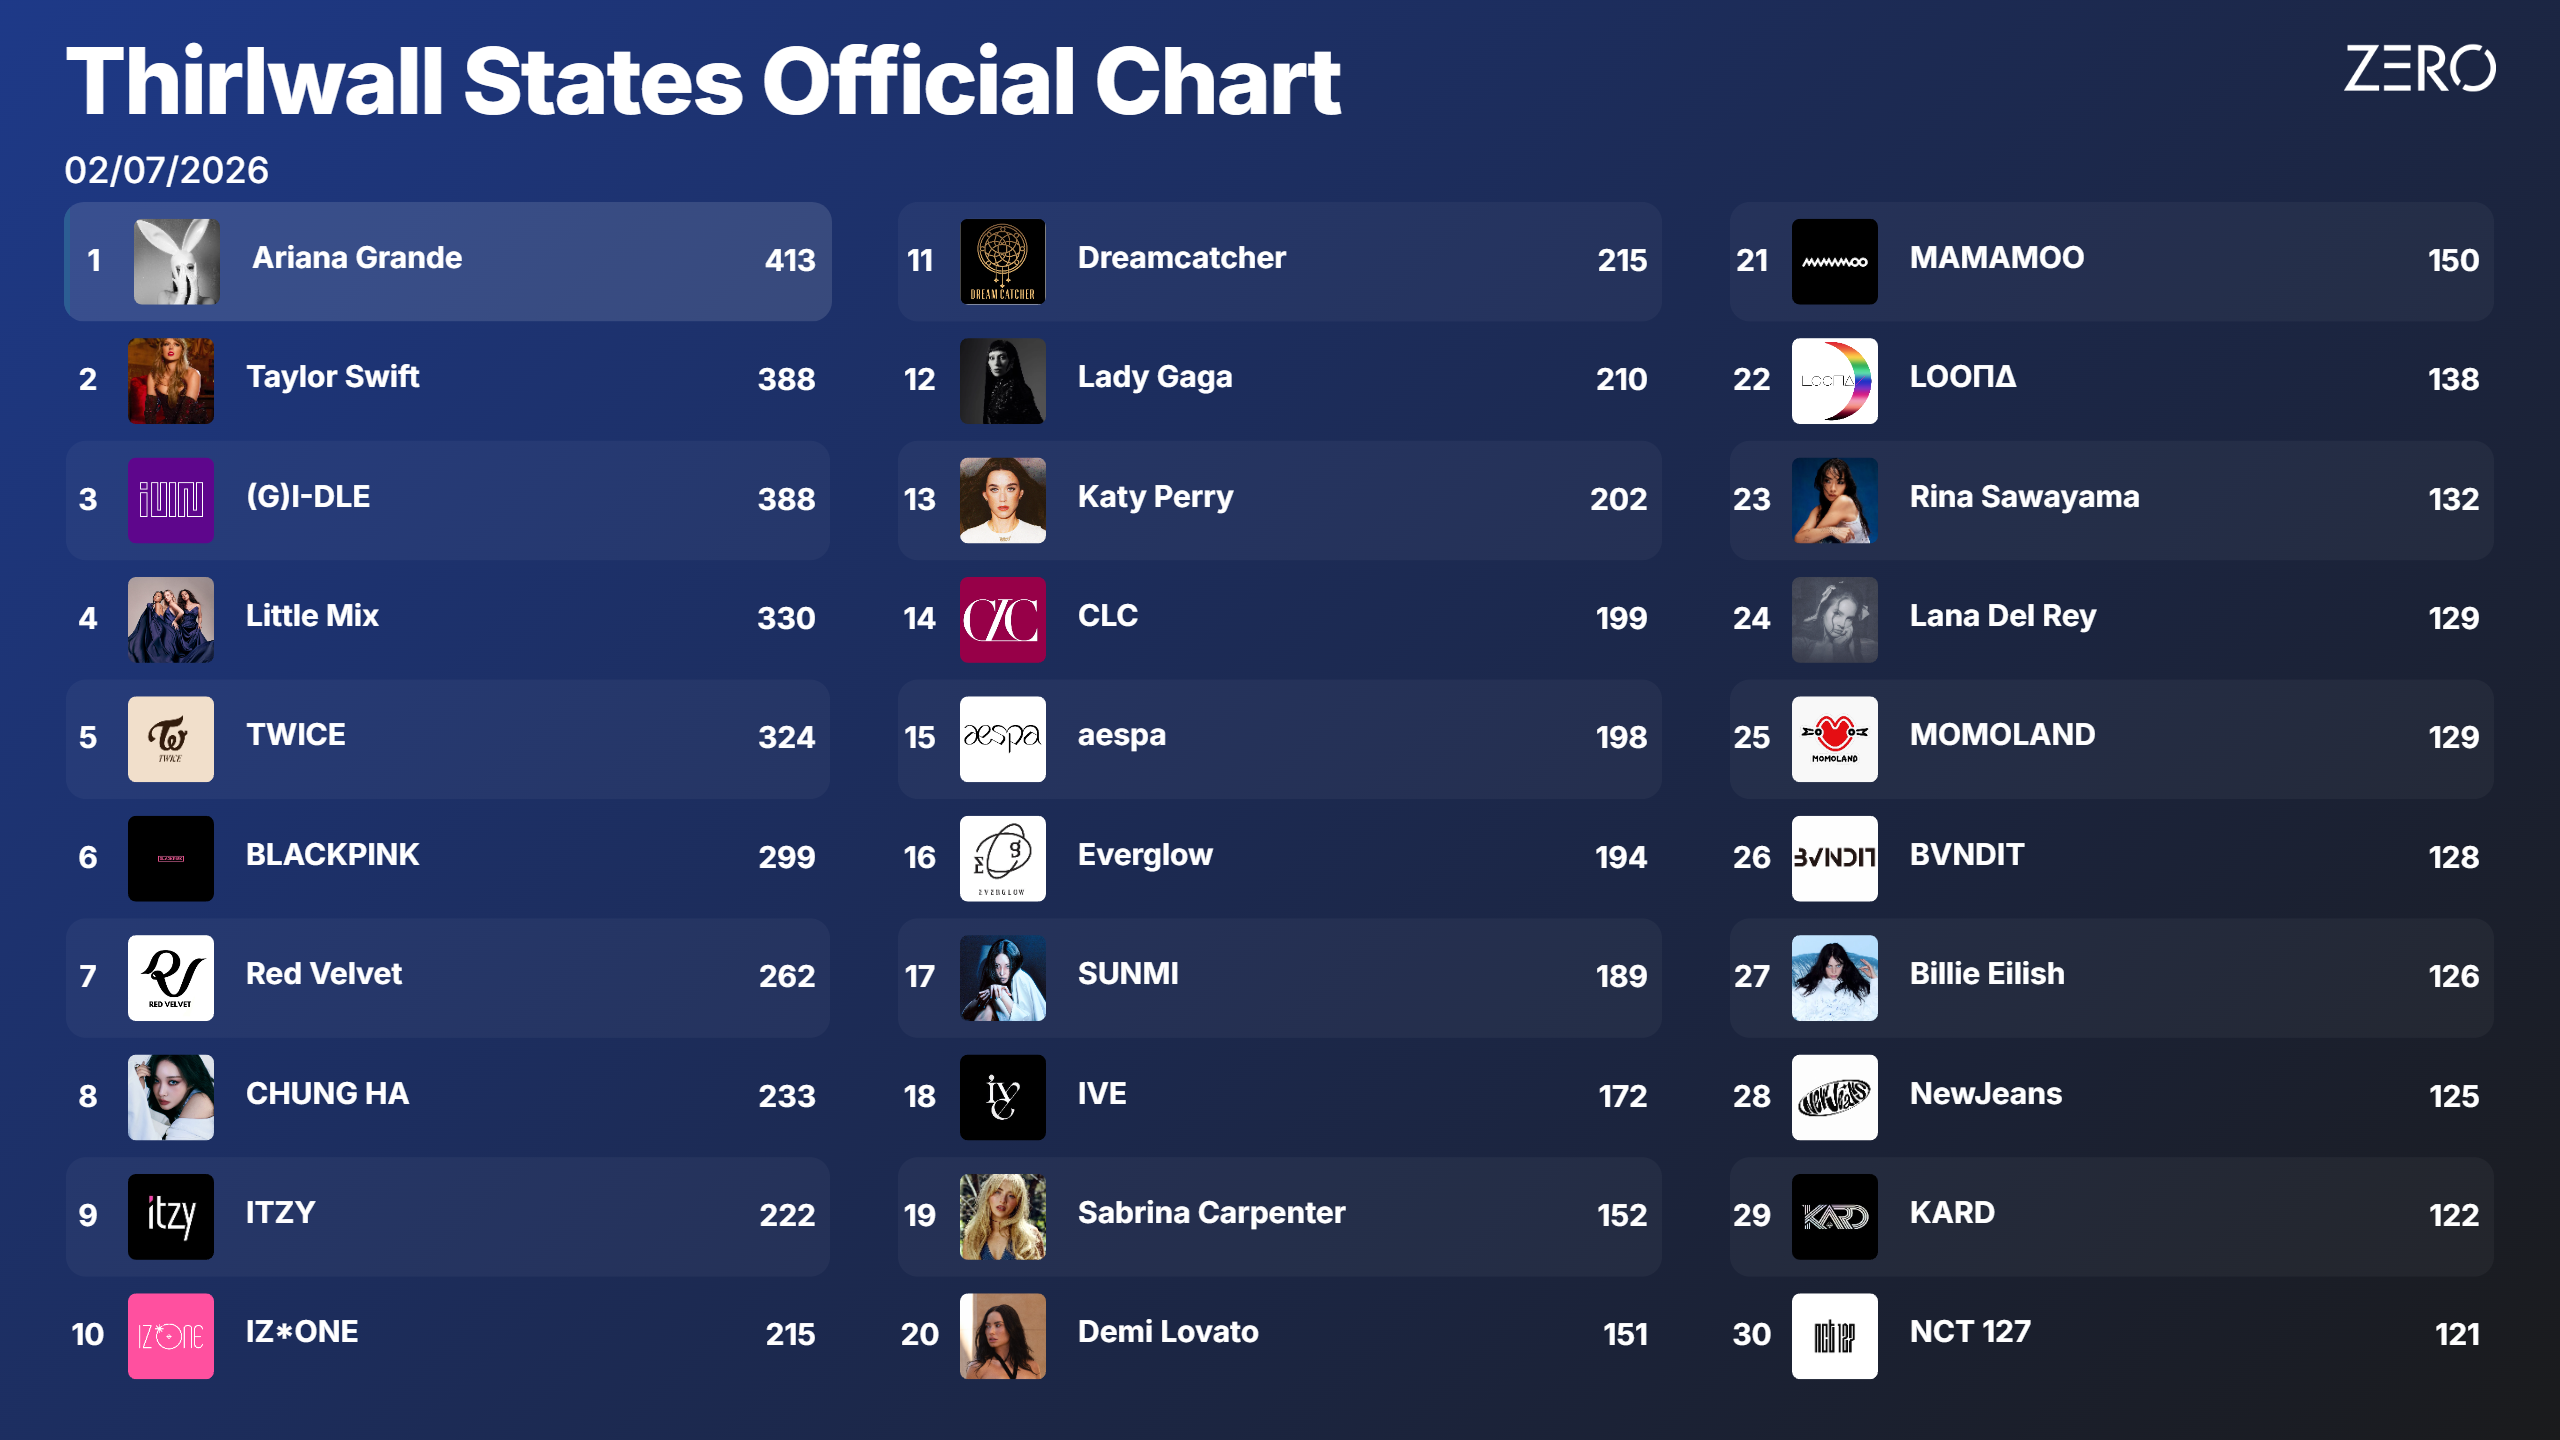Click the Red Velvet logo icon
Image resolution: width=2560 pixels, height=1440 pixels.
tap(171, 978)
